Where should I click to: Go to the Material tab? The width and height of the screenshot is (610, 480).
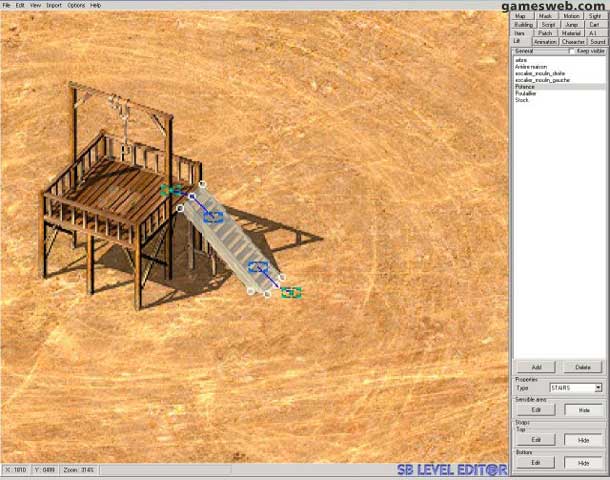tap(571, 33)
